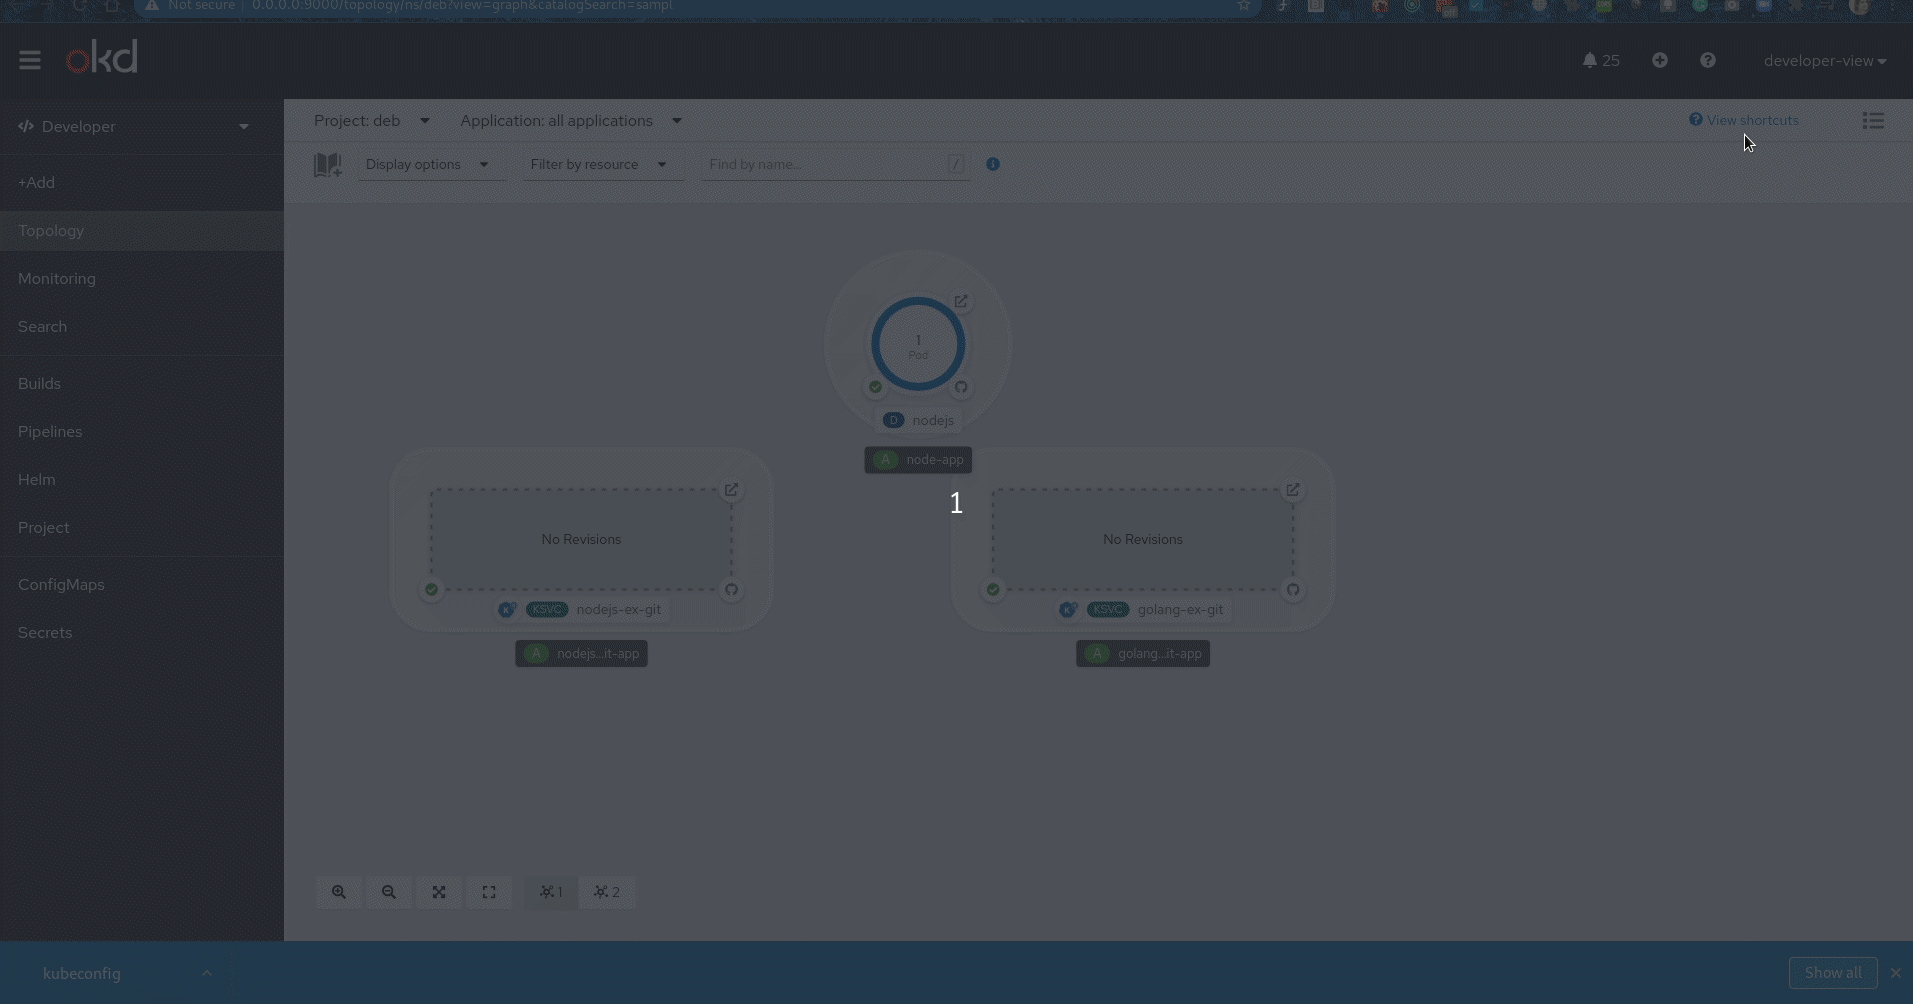Click Show all in the downloads bar
The image size is (1913, 1004).
(x=1832, y=973)
